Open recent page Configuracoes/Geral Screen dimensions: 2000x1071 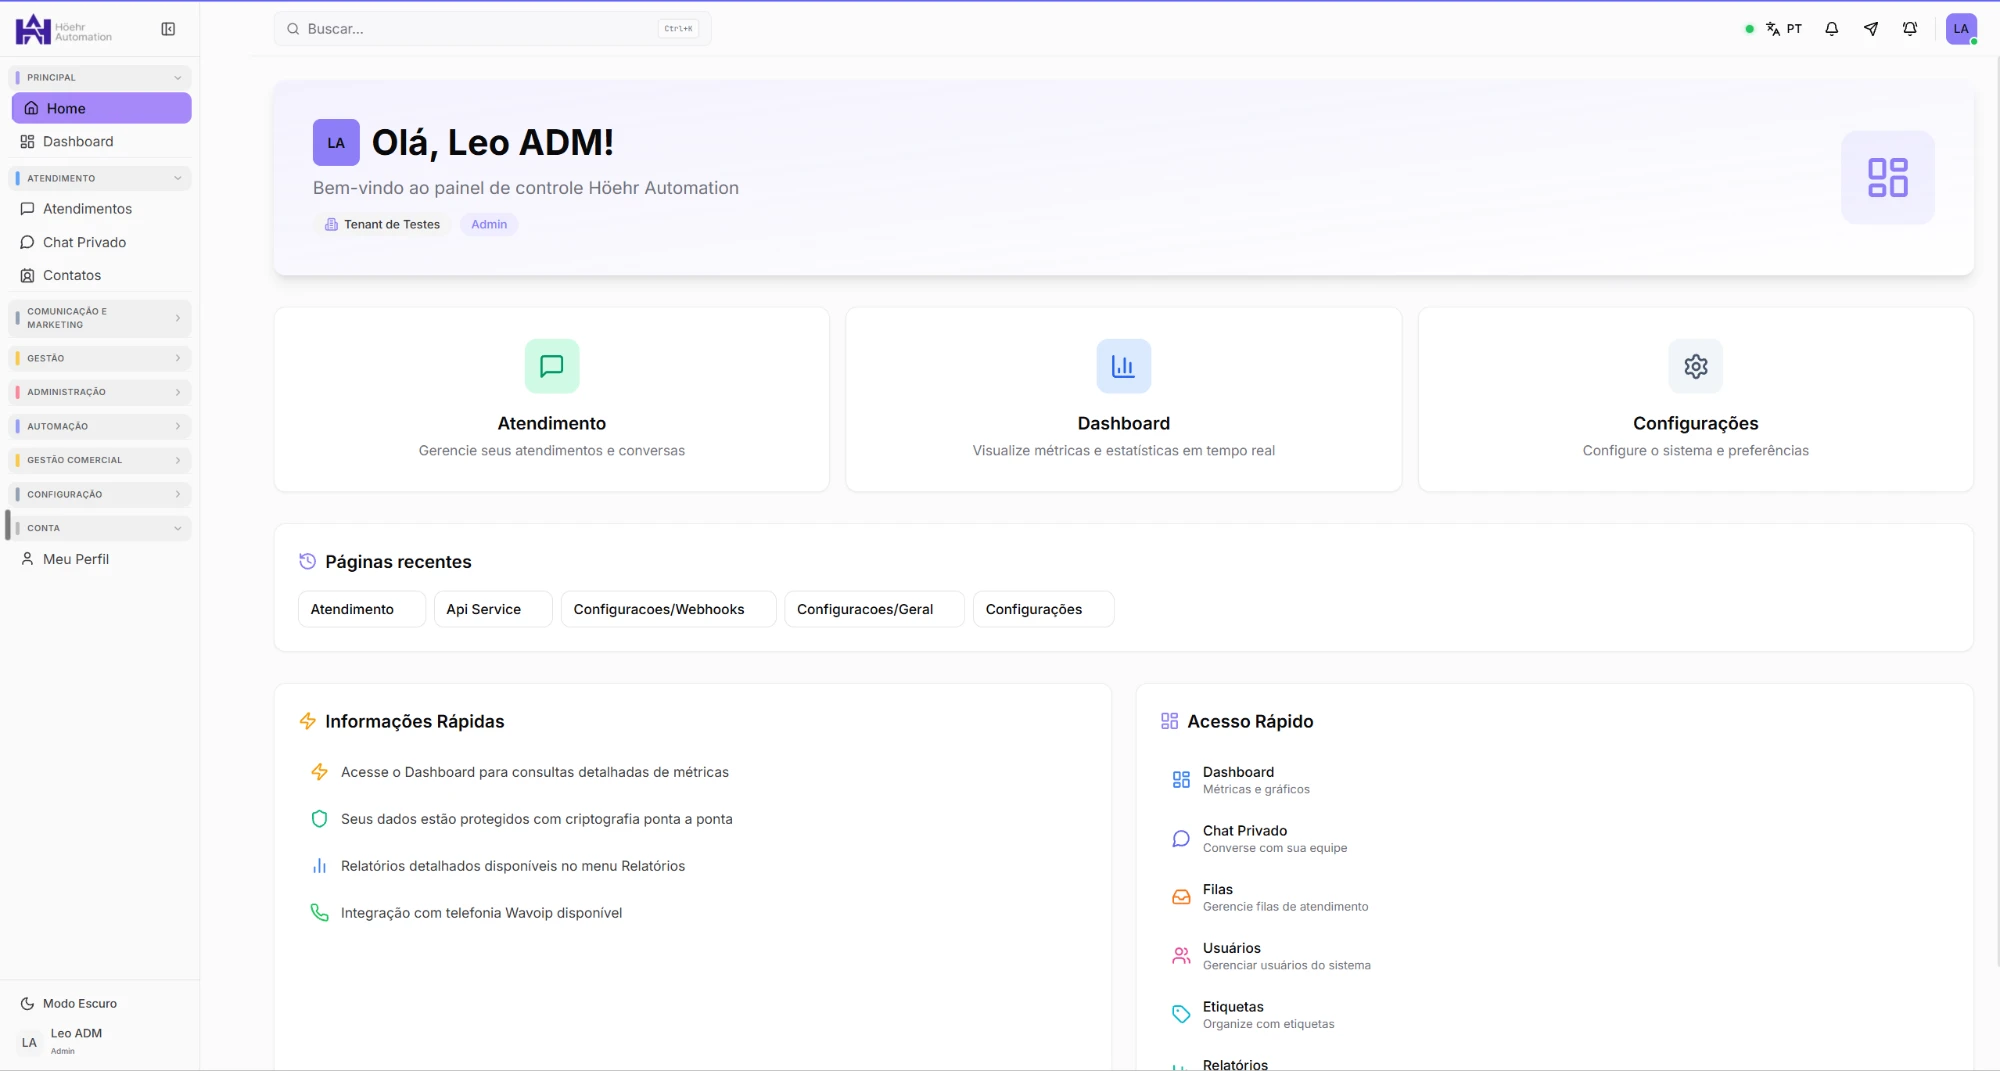tap(875, 609)
